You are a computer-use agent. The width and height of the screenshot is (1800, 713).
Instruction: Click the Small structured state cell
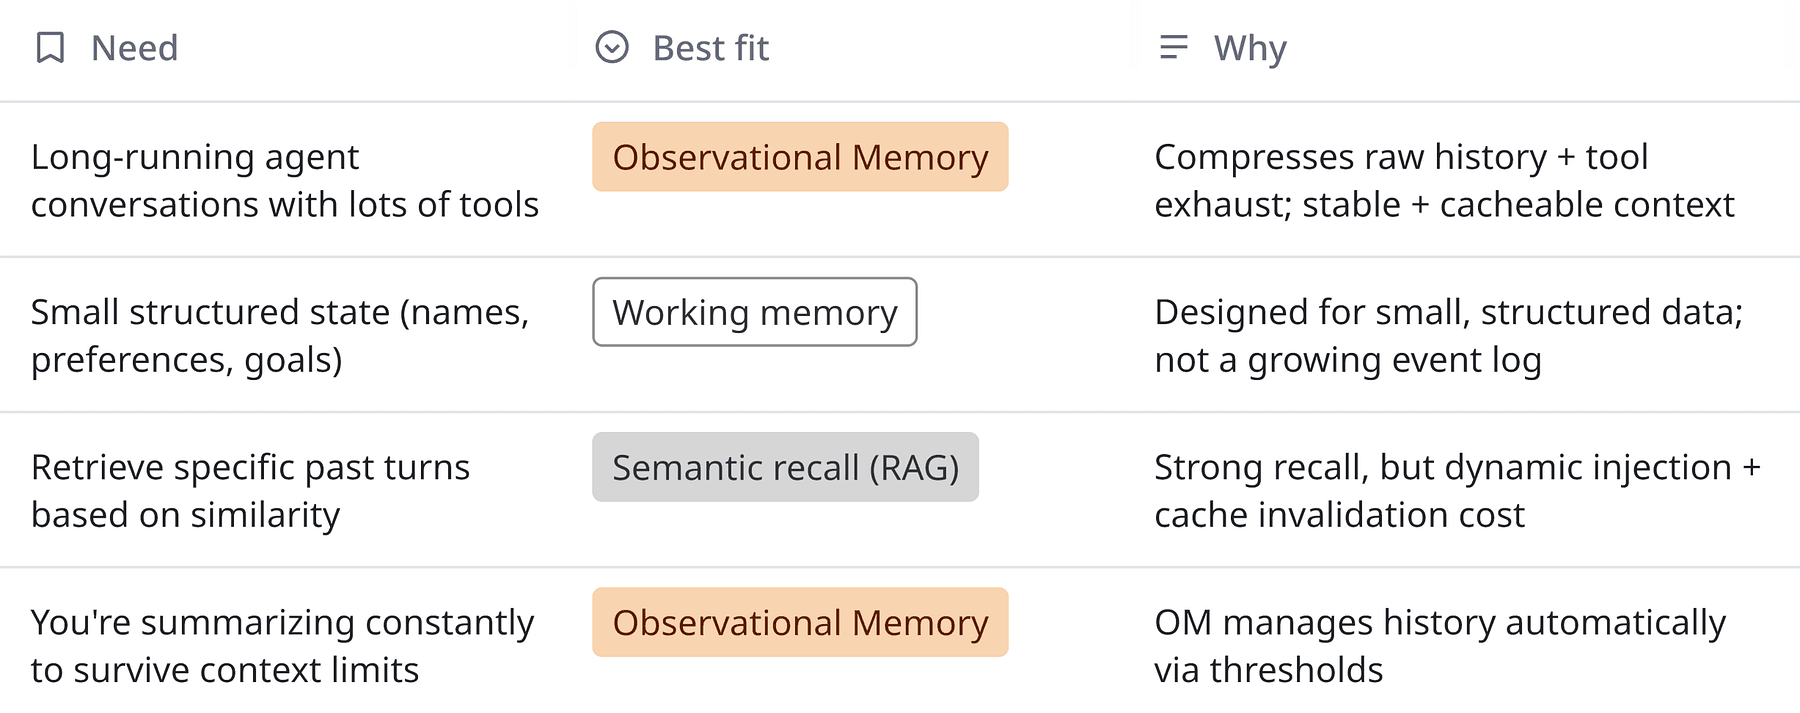(280, 335)
